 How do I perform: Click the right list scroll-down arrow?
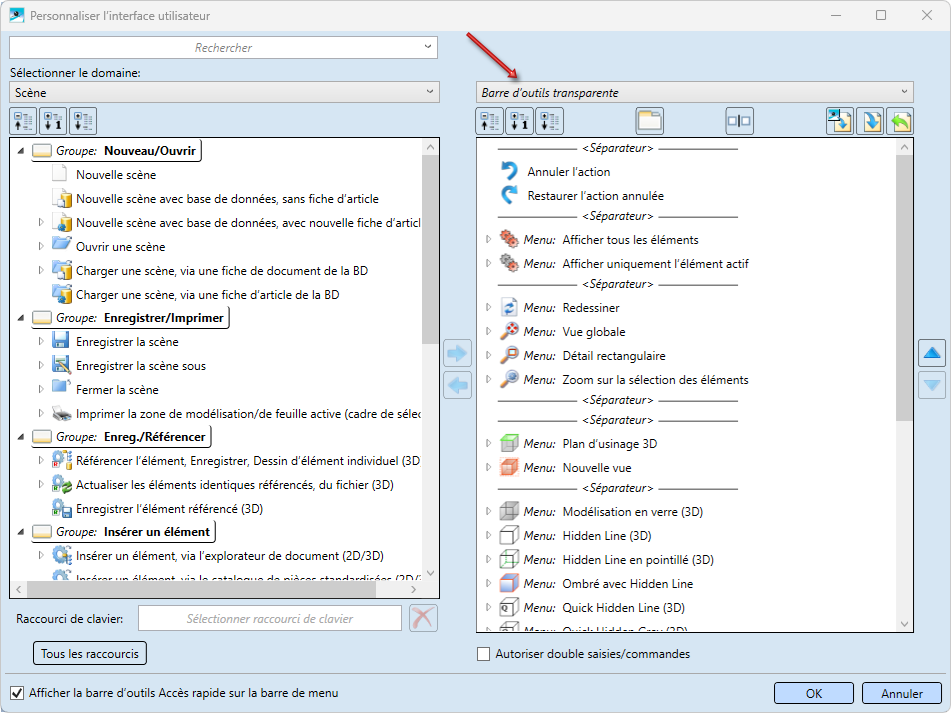(x=904, y=624)
